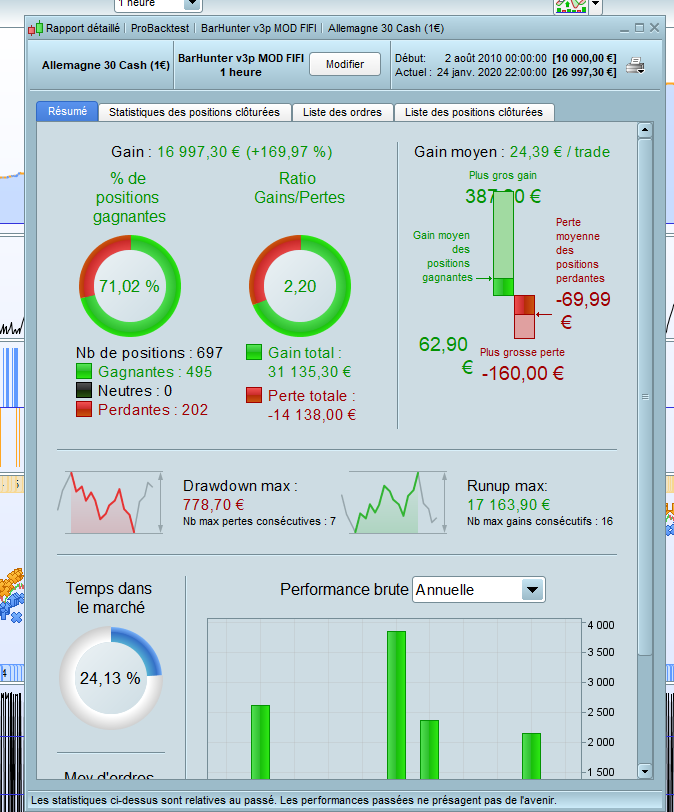Open the chart icon dropdown arrow above the window
The image size is (674, 812).
pos(596,5)
